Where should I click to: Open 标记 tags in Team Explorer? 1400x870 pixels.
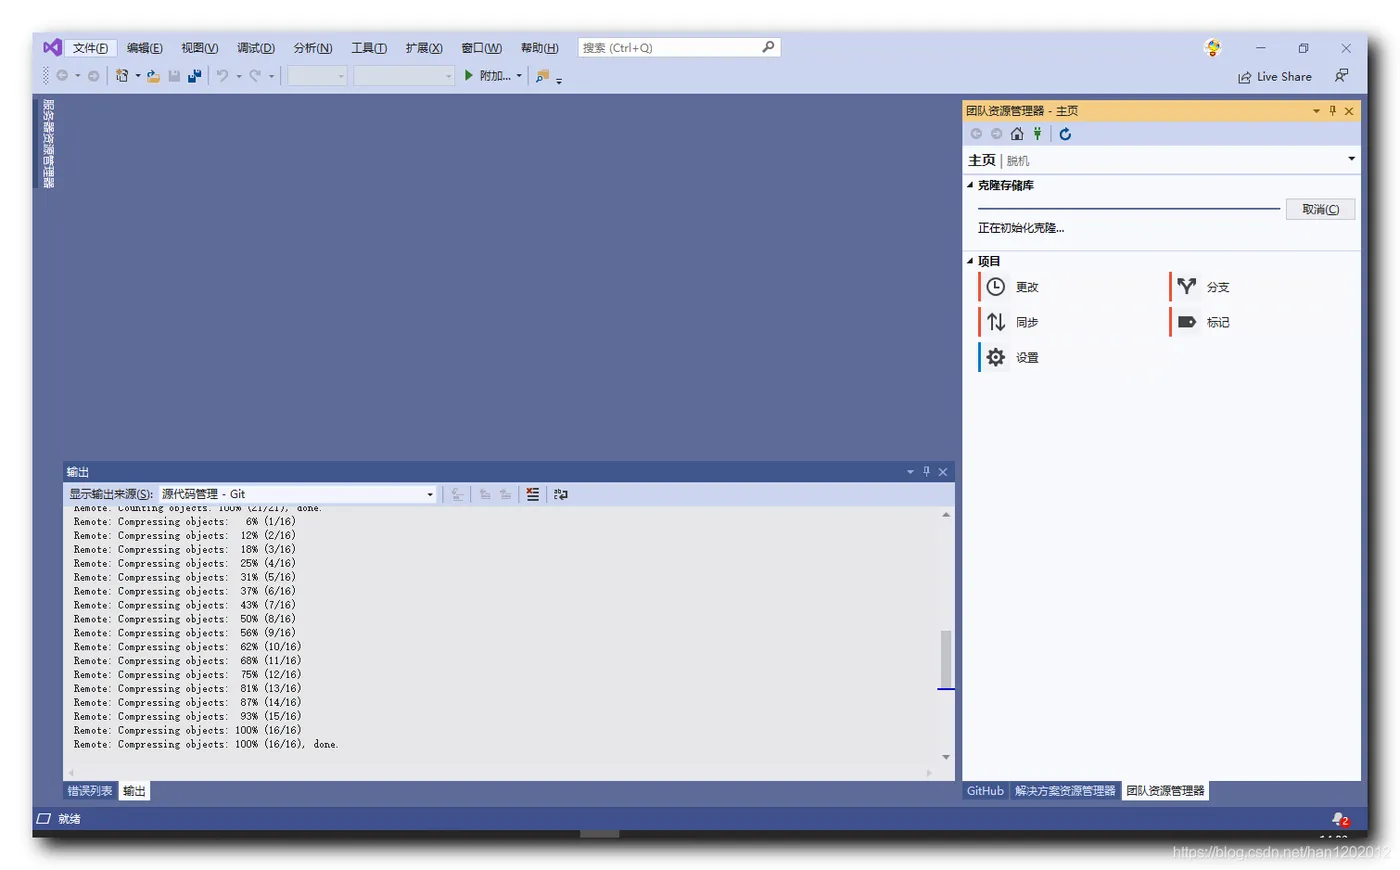[1201, 322]
